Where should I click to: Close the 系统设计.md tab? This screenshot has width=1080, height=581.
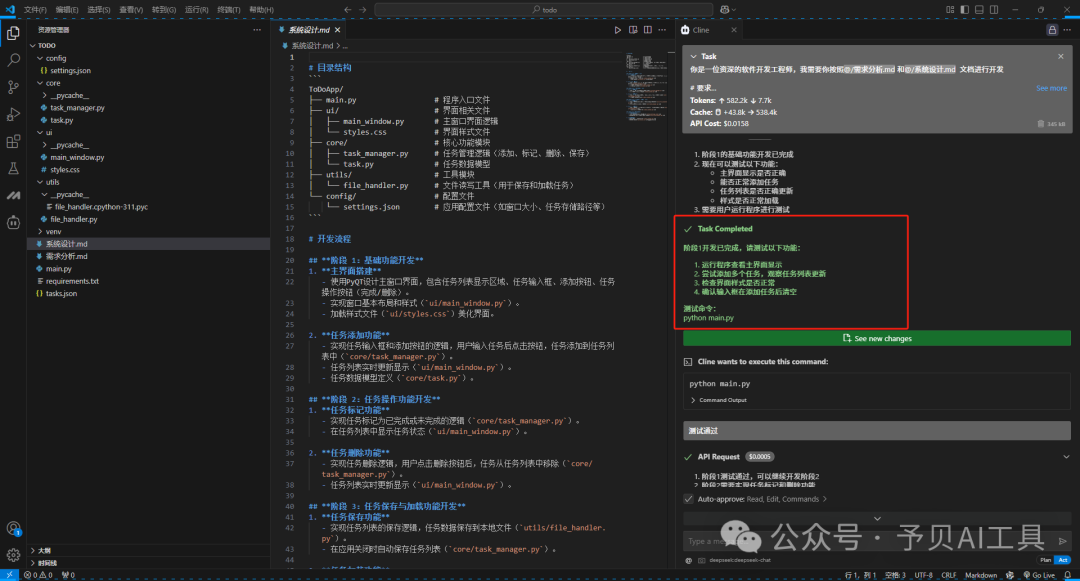[338, 30]
